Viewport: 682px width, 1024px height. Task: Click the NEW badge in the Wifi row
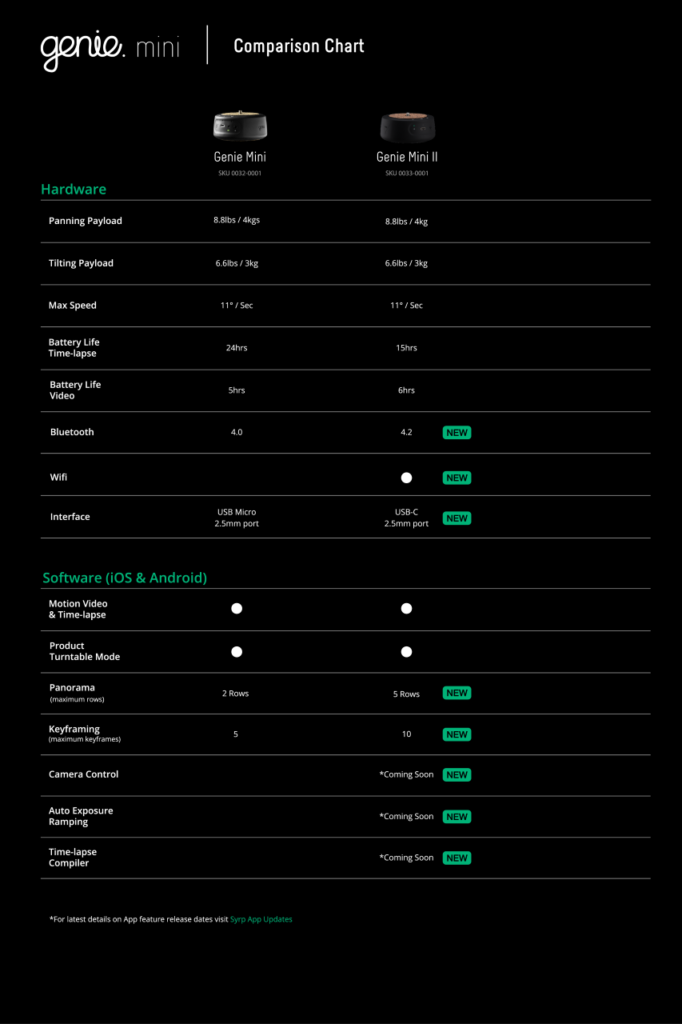click(x=457, y=478)
